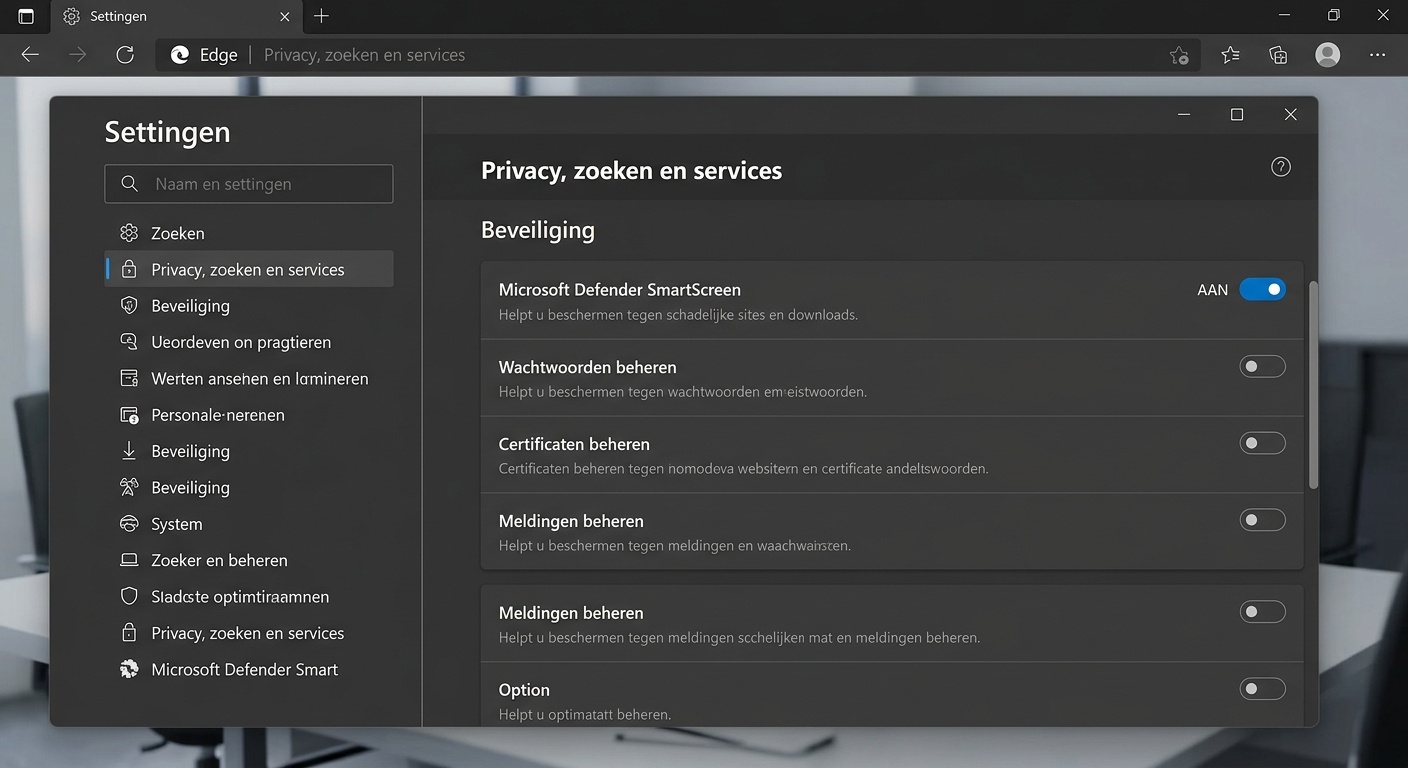Click Certificaten beheren row title
The width and height of the screenshot is (1408, 768).
coord(574,444)
